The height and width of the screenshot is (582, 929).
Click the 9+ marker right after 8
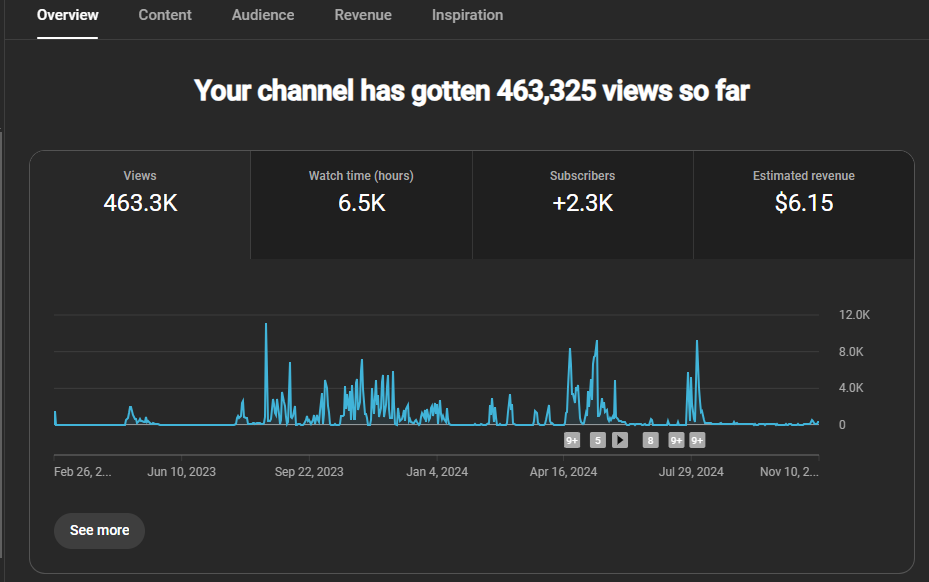676,440
